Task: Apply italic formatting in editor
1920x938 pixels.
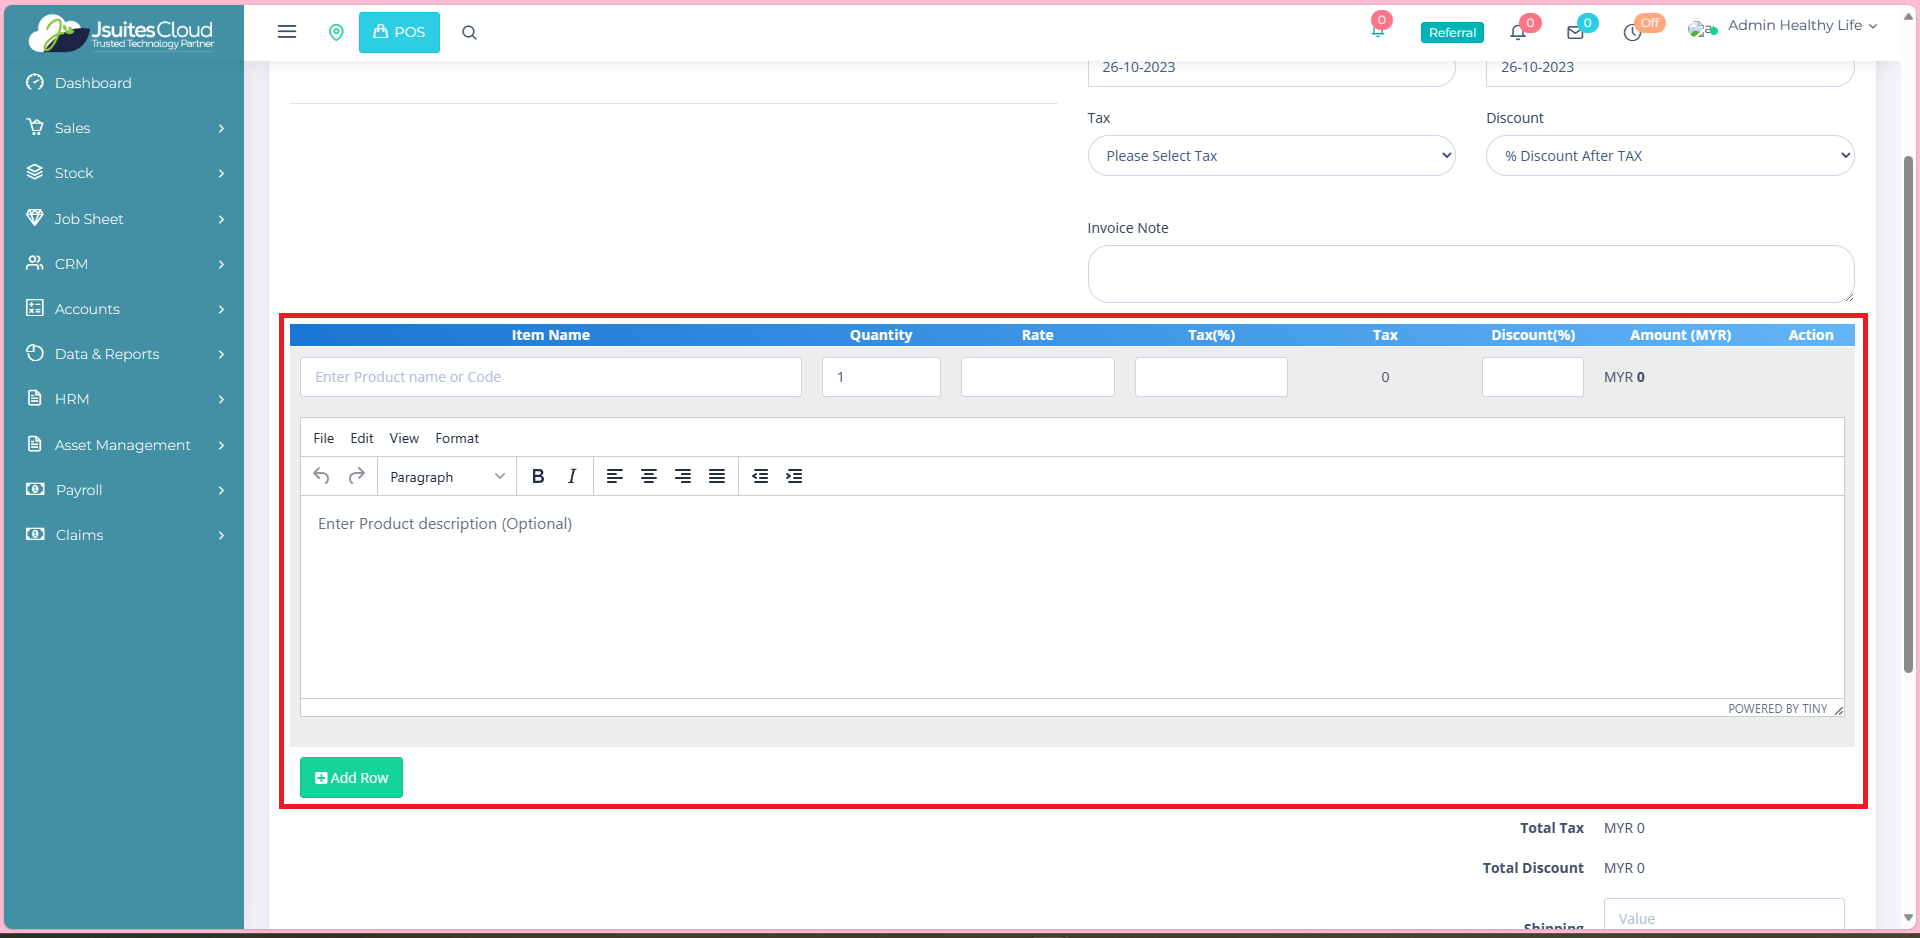Action: point(572,476)
